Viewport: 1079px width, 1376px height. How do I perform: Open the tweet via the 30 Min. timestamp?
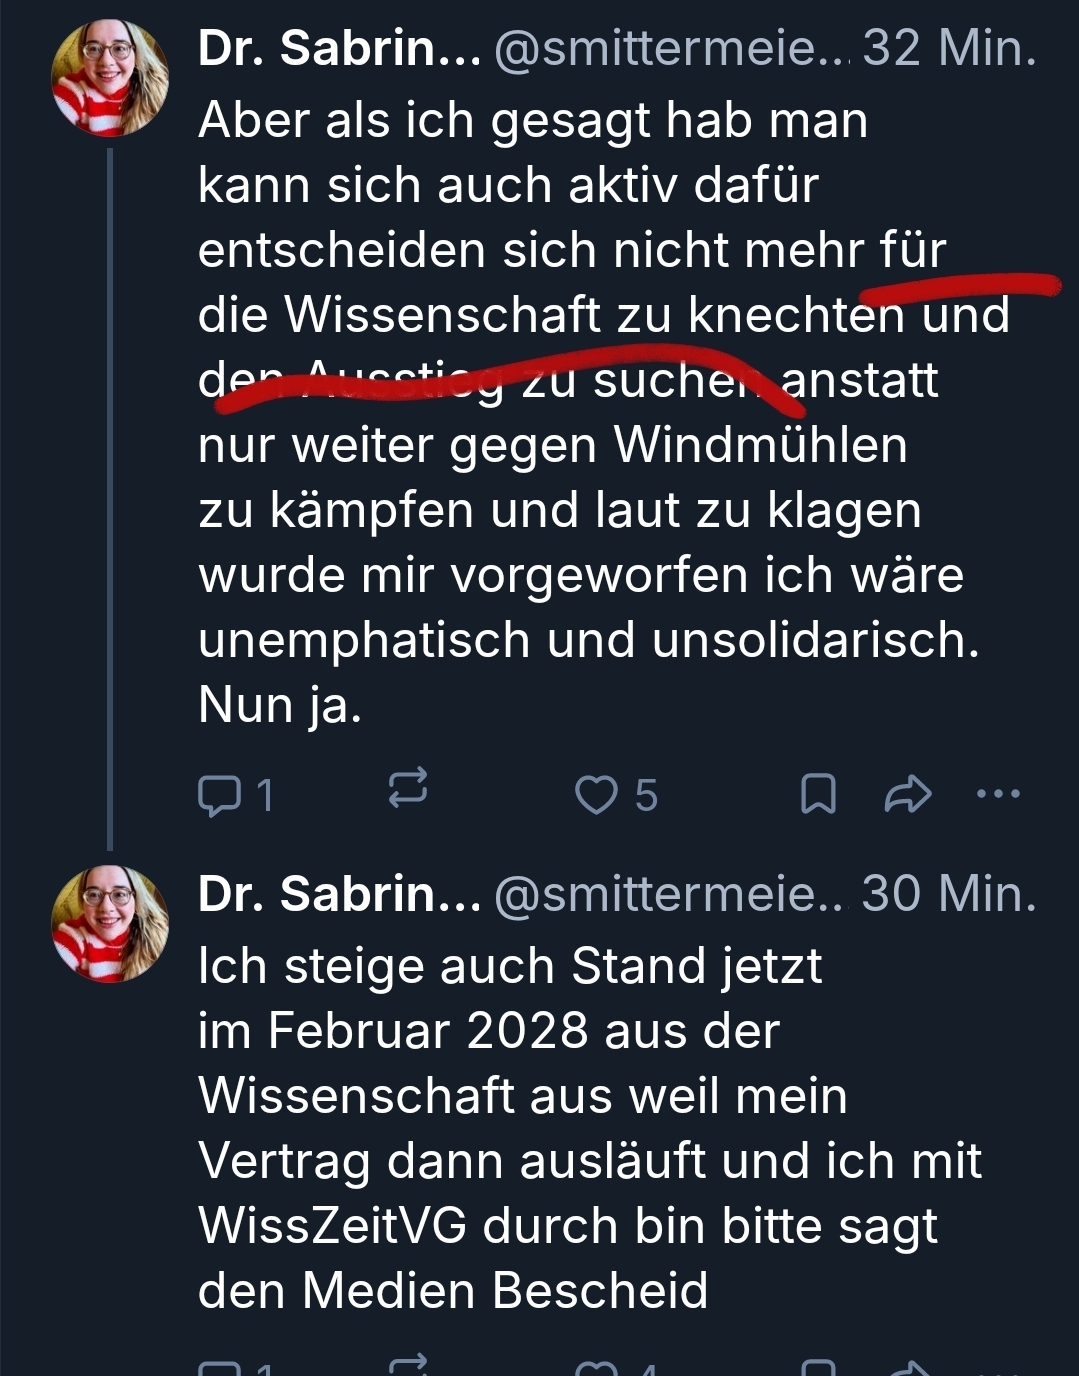(949, 893)
